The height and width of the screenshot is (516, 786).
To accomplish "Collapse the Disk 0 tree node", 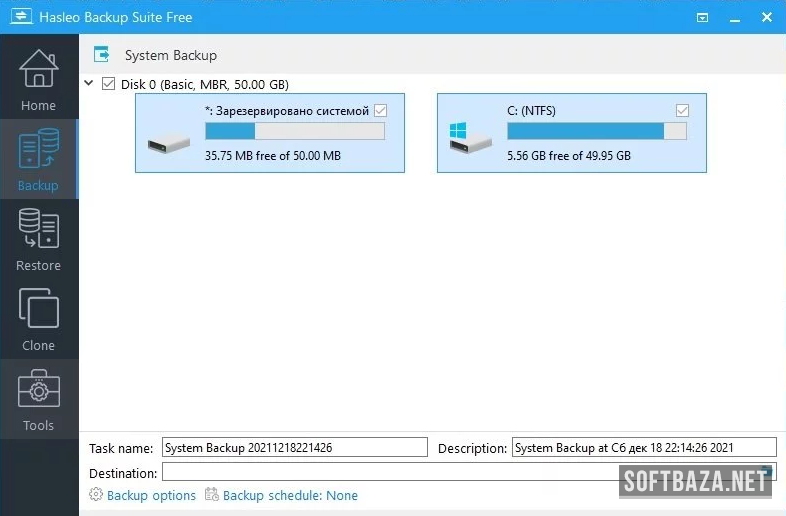I will point(90,84).
